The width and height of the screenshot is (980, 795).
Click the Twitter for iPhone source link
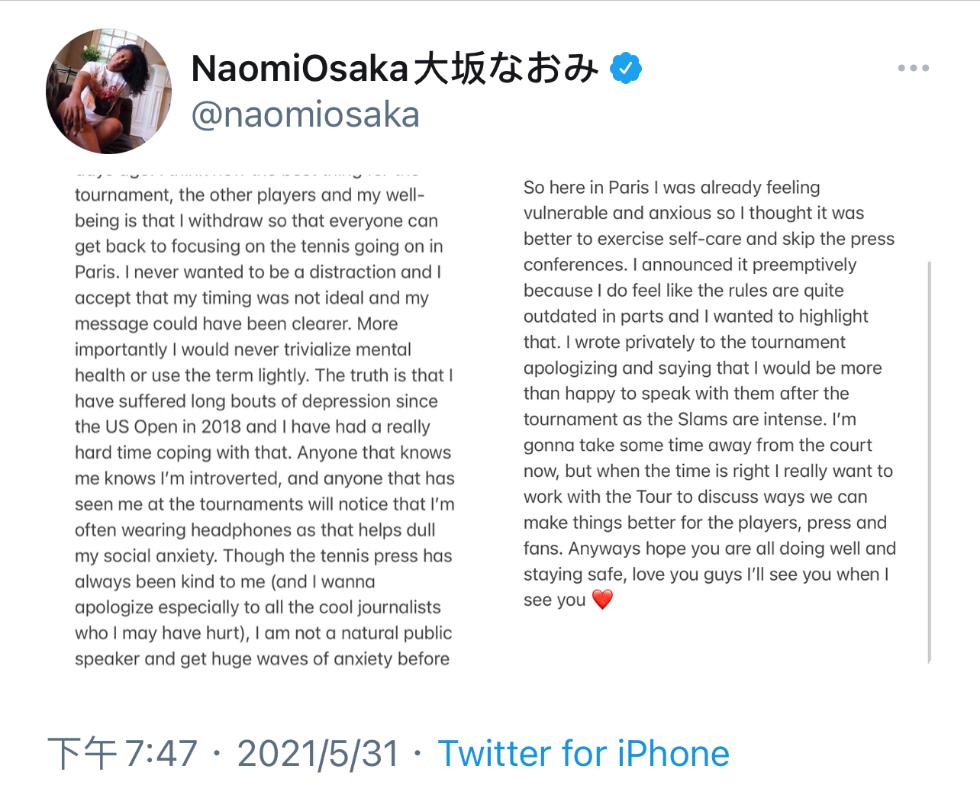(x=583, y=753)
